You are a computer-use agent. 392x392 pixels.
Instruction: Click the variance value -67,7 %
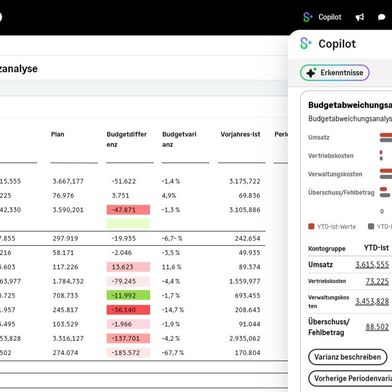point(173,353)
